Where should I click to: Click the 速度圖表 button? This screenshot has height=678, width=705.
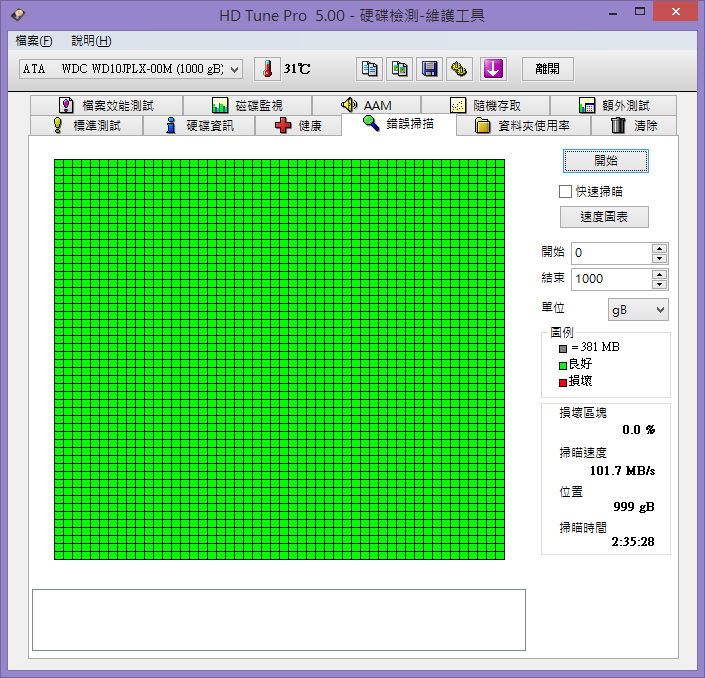click(604, 217)
